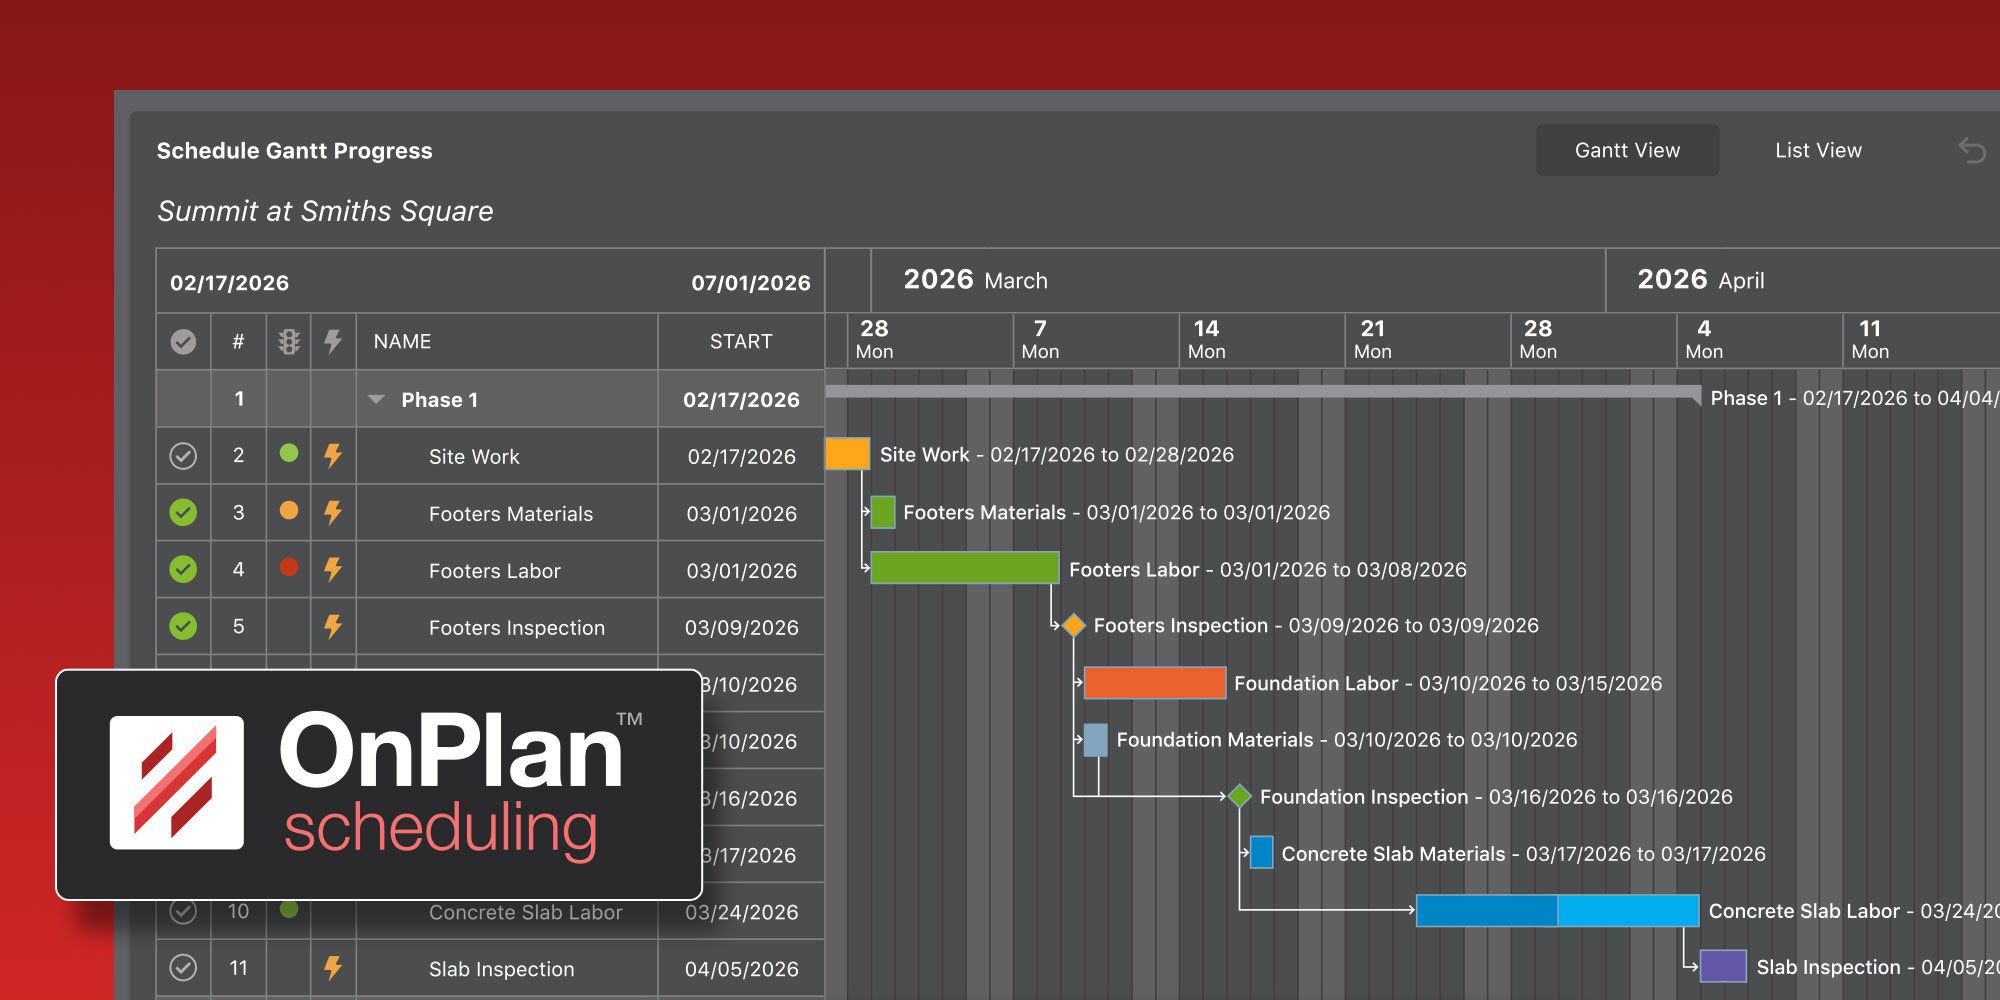Select the traffic light column header icon
This screenshot has width=2000, height=1000.
pos(289,341)
